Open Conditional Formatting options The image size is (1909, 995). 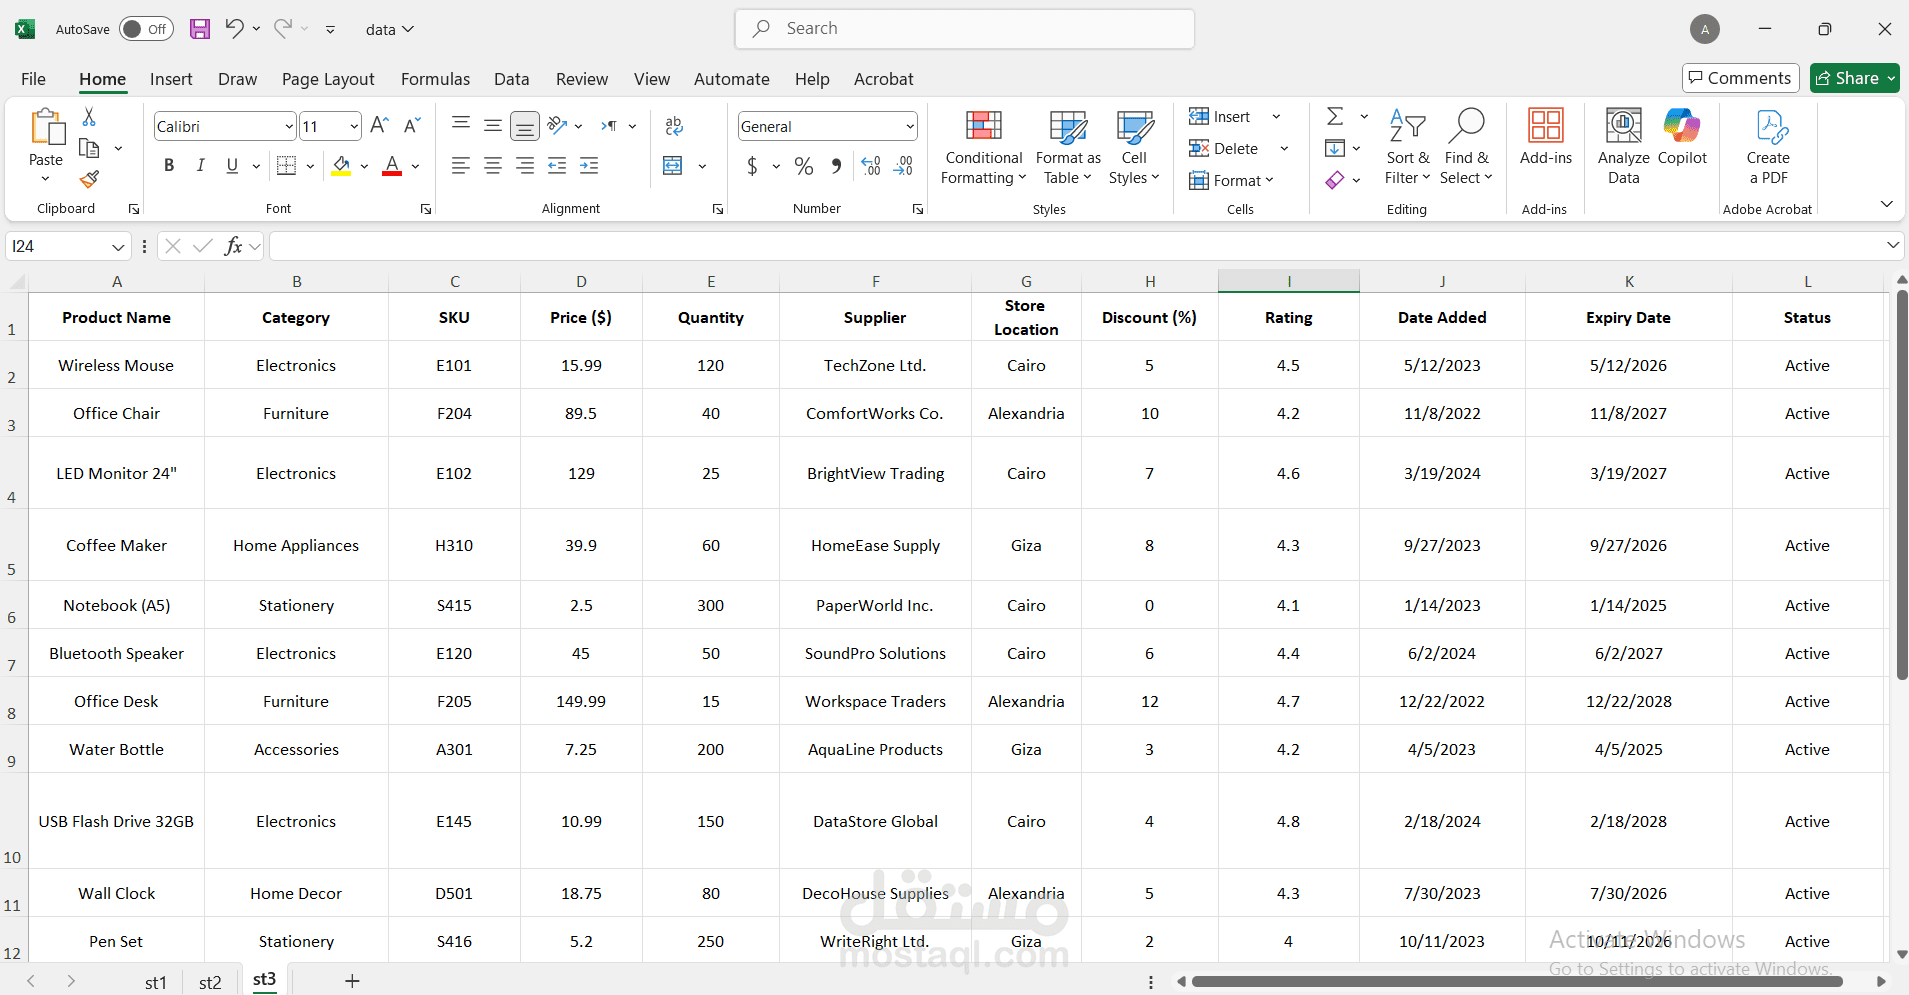[984, 148]
